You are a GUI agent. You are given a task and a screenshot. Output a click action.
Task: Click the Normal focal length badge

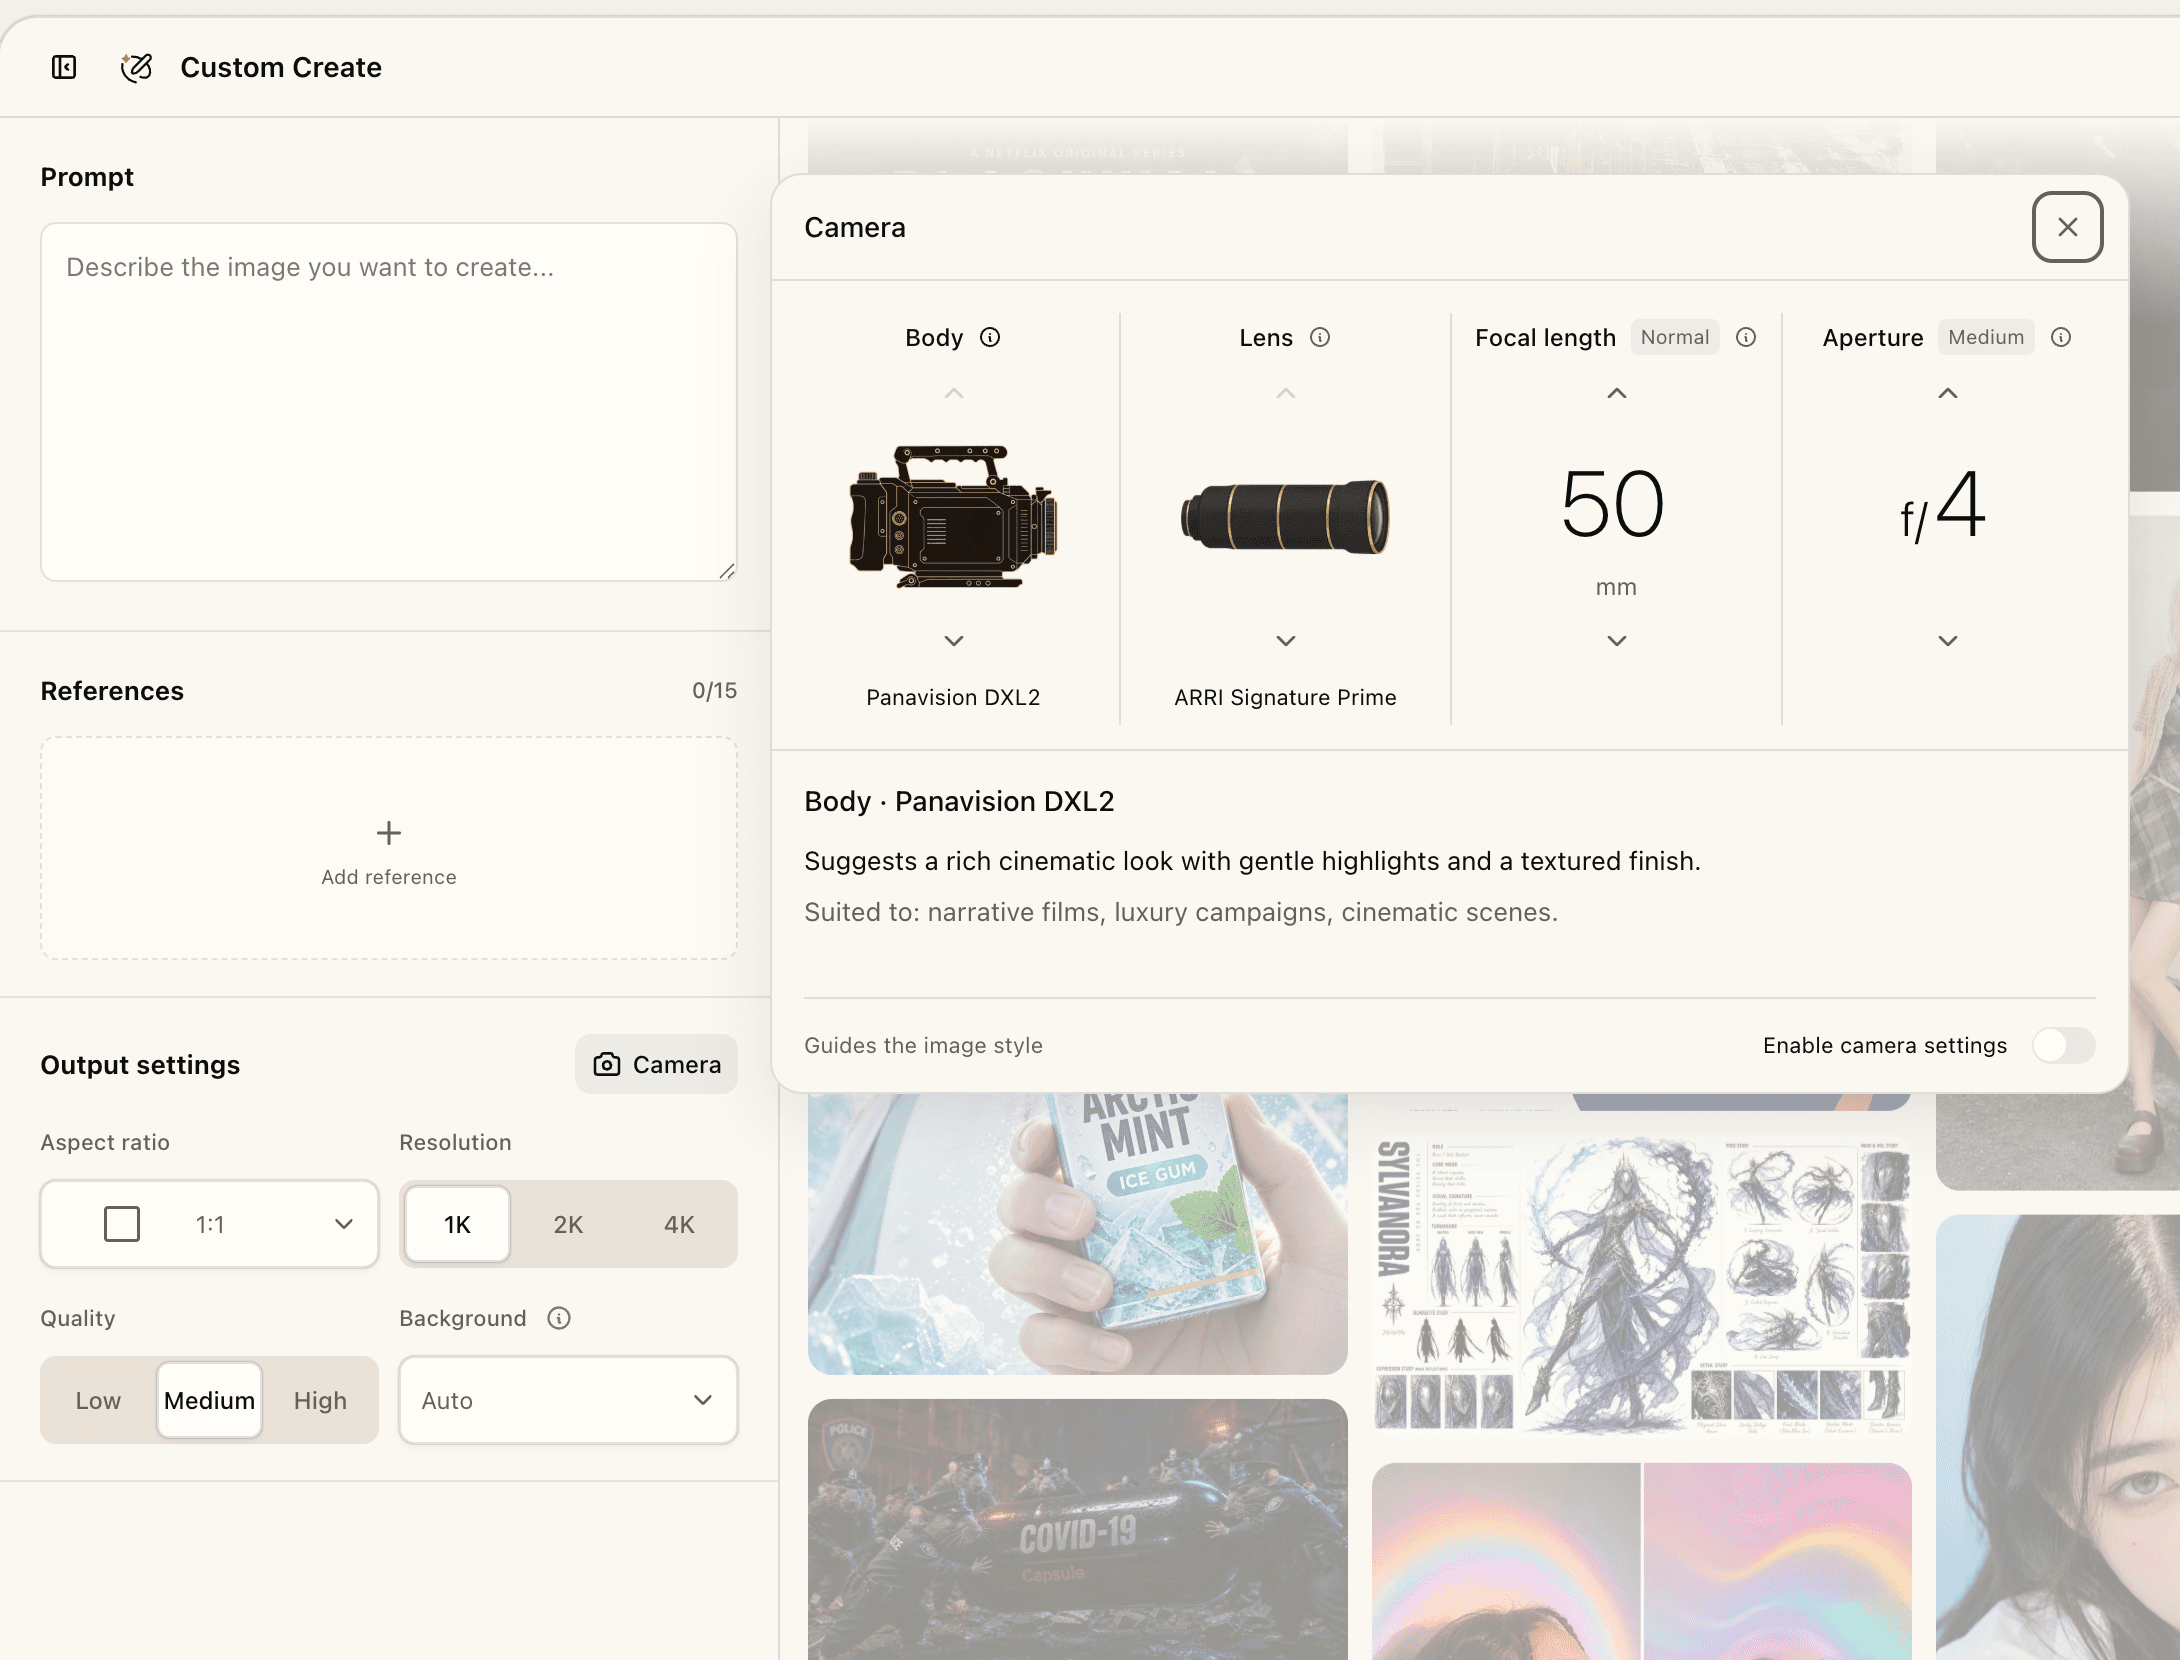(x=1675, y=337)
